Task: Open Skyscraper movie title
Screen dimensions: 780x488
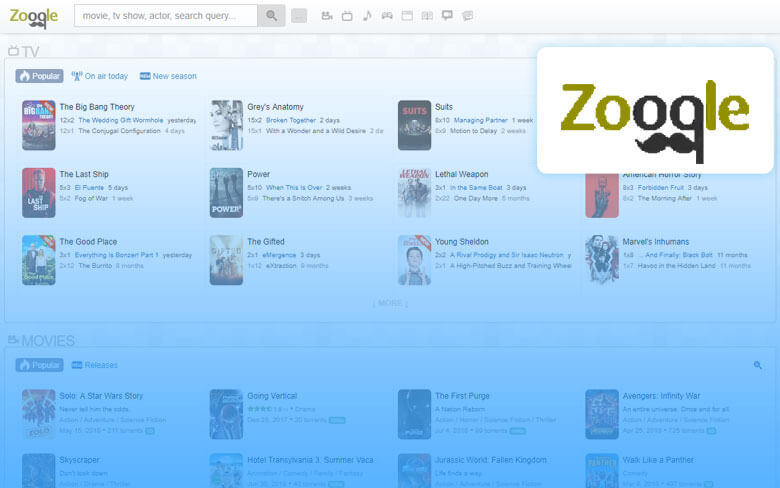Action: (79, 460)
